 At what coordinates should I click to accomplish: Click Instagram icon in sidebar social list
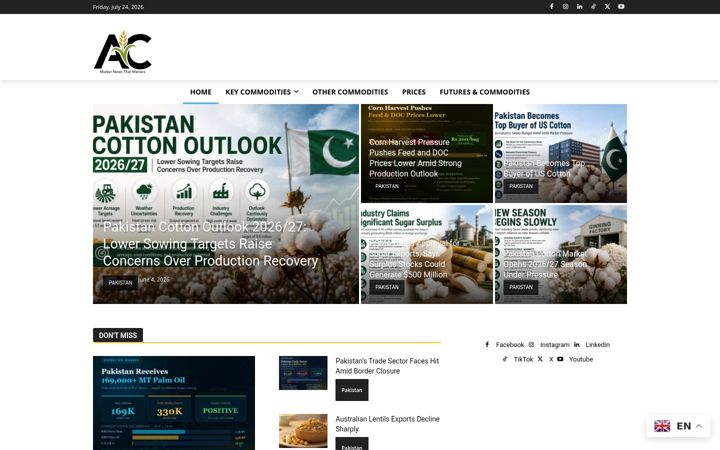pyautogui.click(x=531, y=344)
